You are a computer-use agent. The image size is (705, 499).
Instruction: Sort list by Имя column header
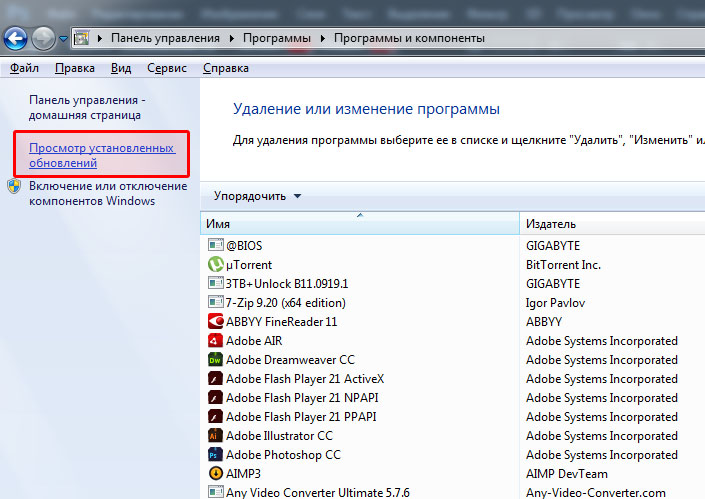360,223
